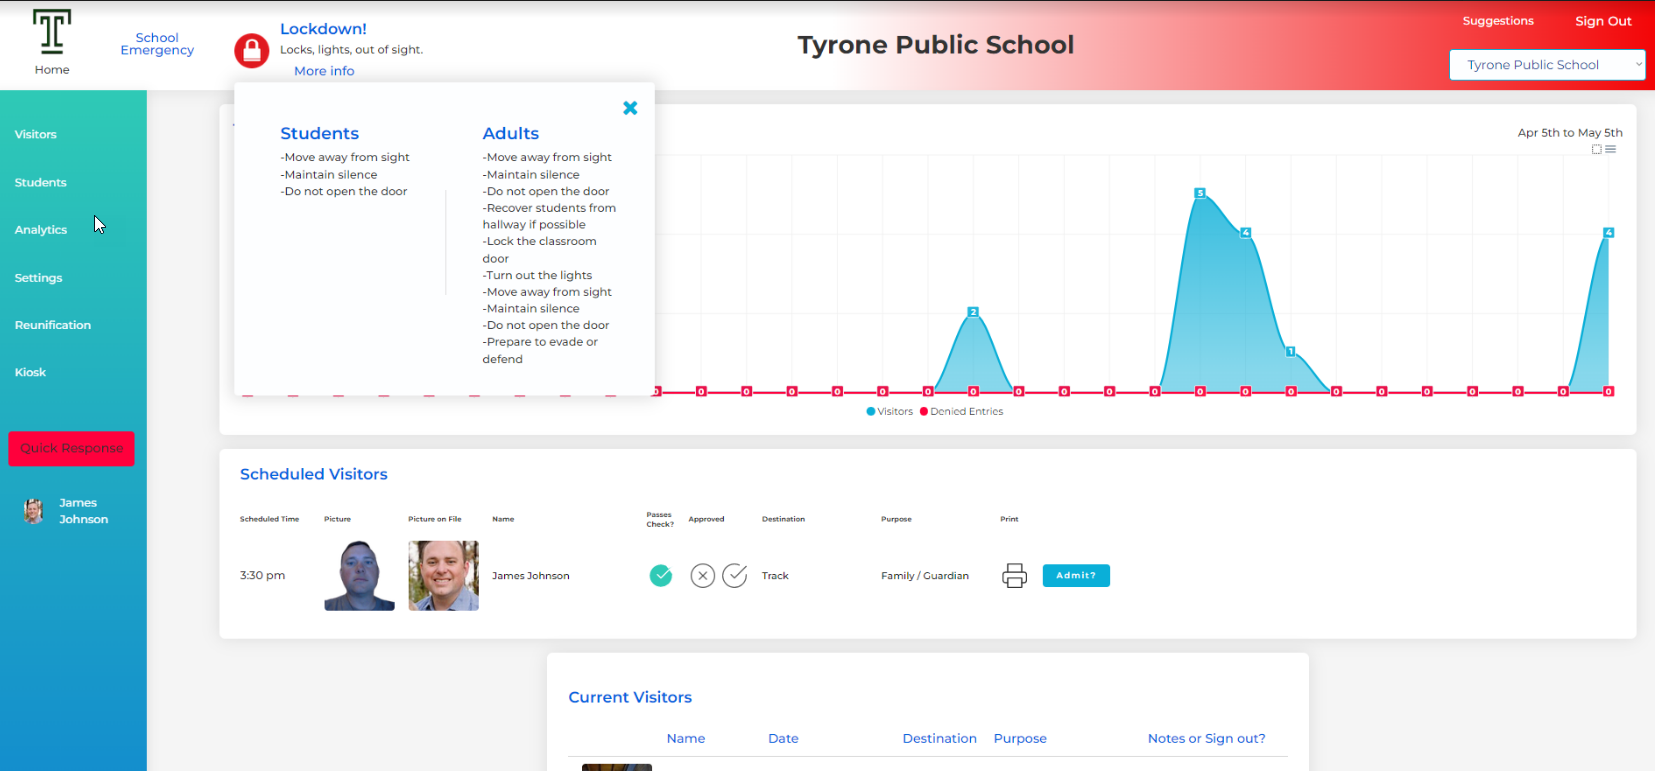Image resolution: width=1655 pixels, height=771 pixels.
Task: Click the red Lockdown padlock icon
Action: [x=251, y=50]
